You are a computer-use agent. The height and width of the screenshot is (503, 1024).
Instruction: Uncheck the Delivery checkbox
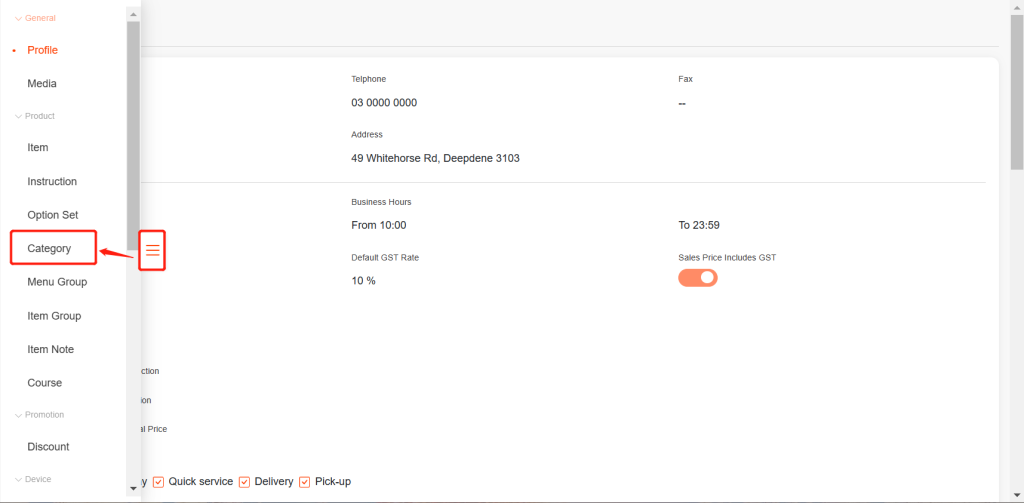[245, 482]
